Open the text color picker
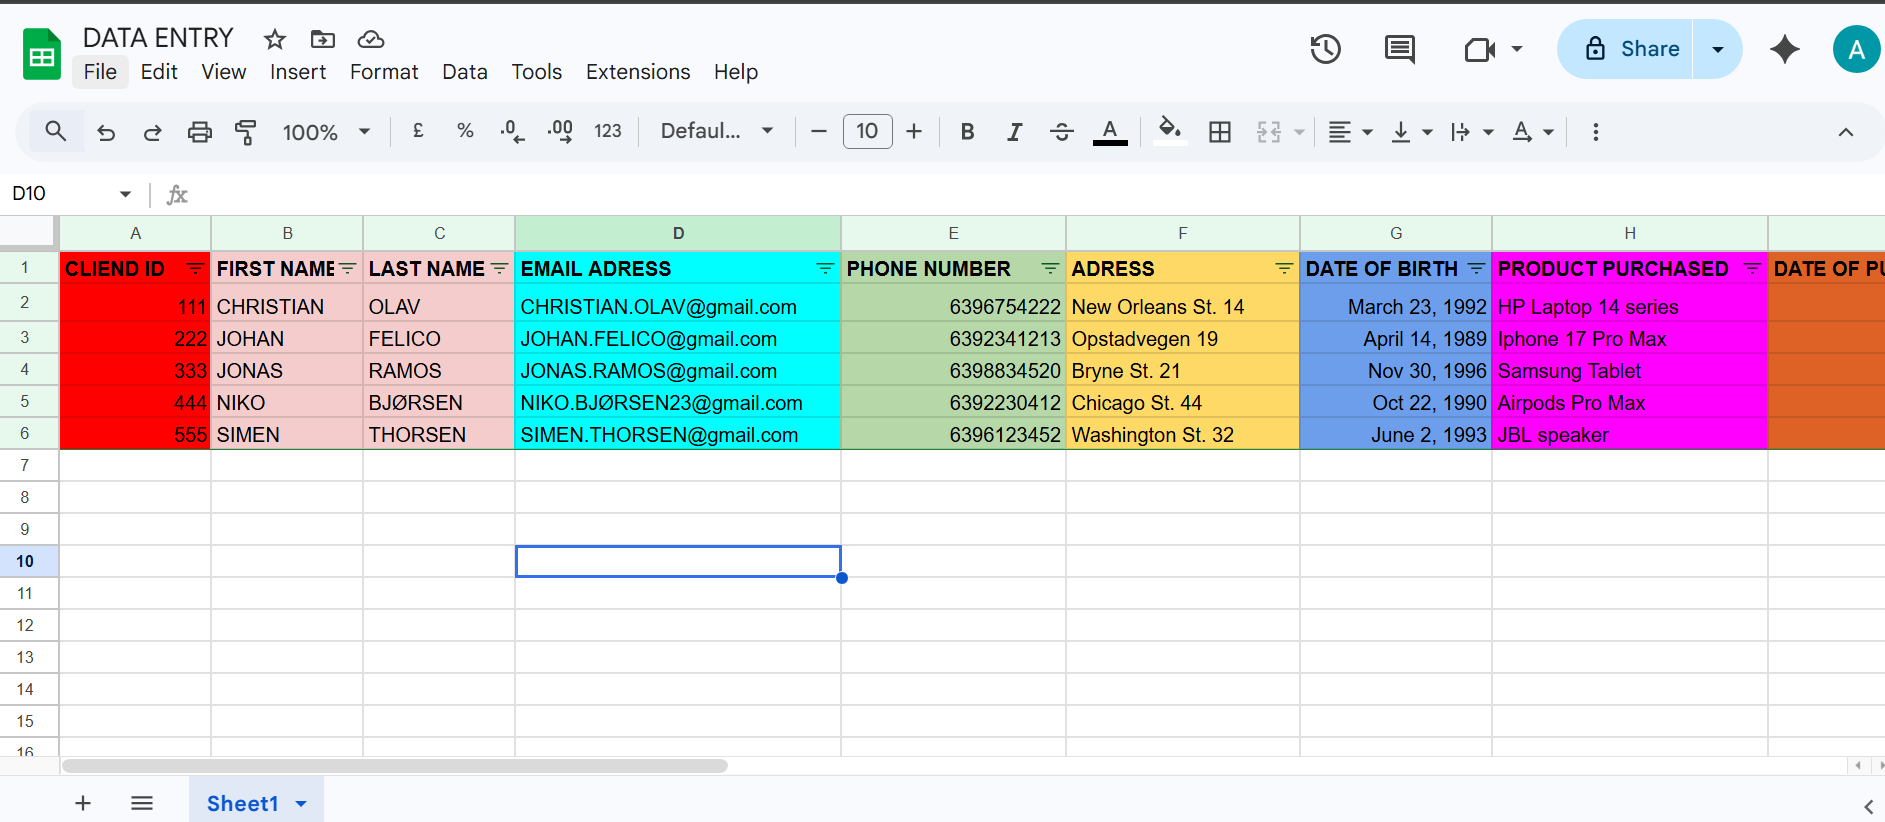 pyautogui.click(x=1110, y=132)
